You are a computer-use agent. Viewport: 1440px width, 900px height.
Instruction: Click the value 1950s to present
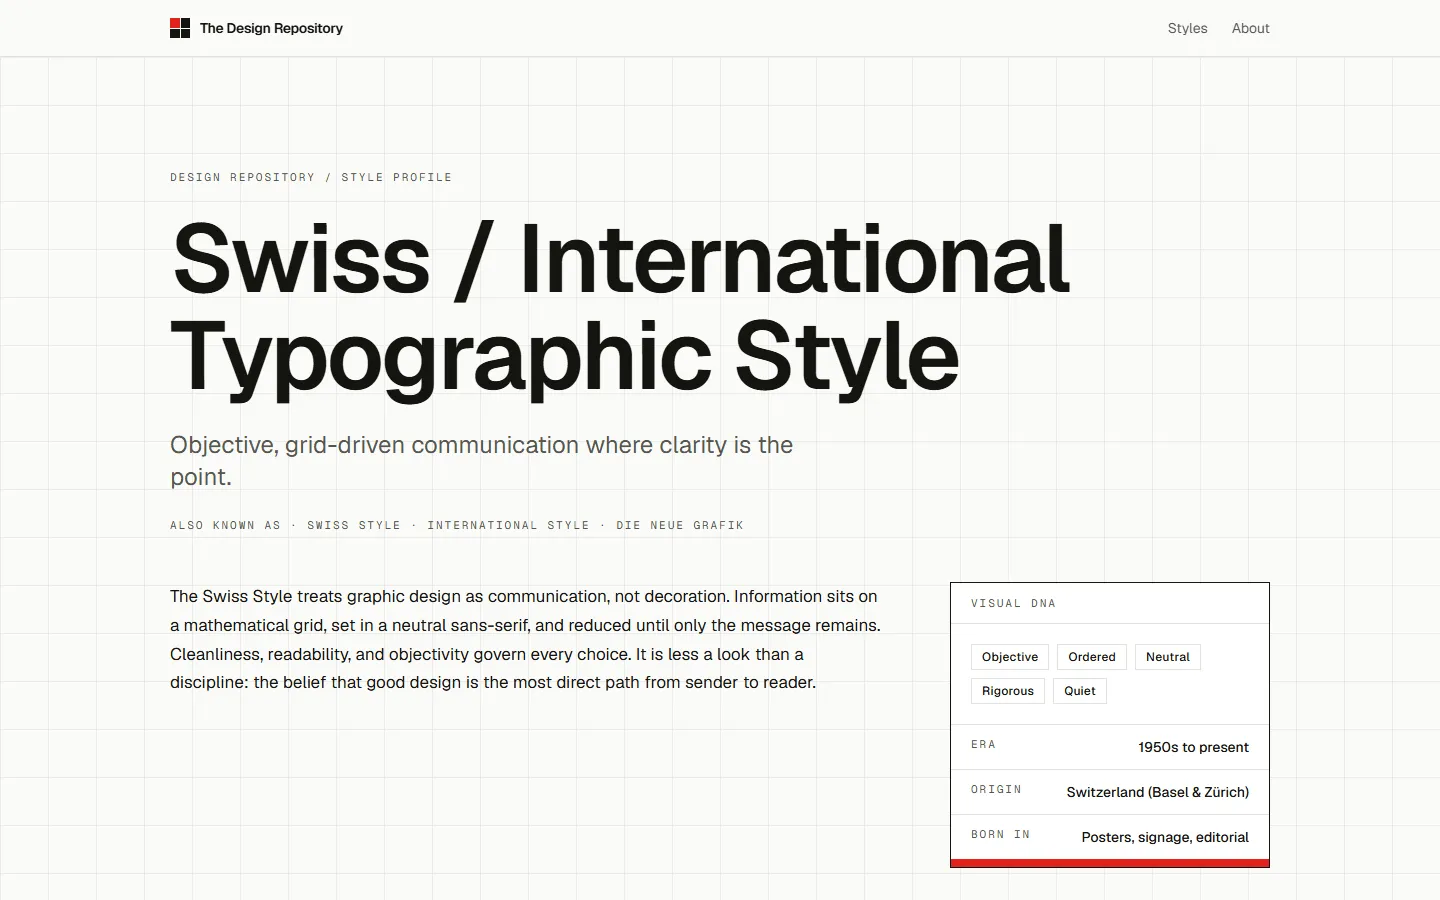(1193, 747)
